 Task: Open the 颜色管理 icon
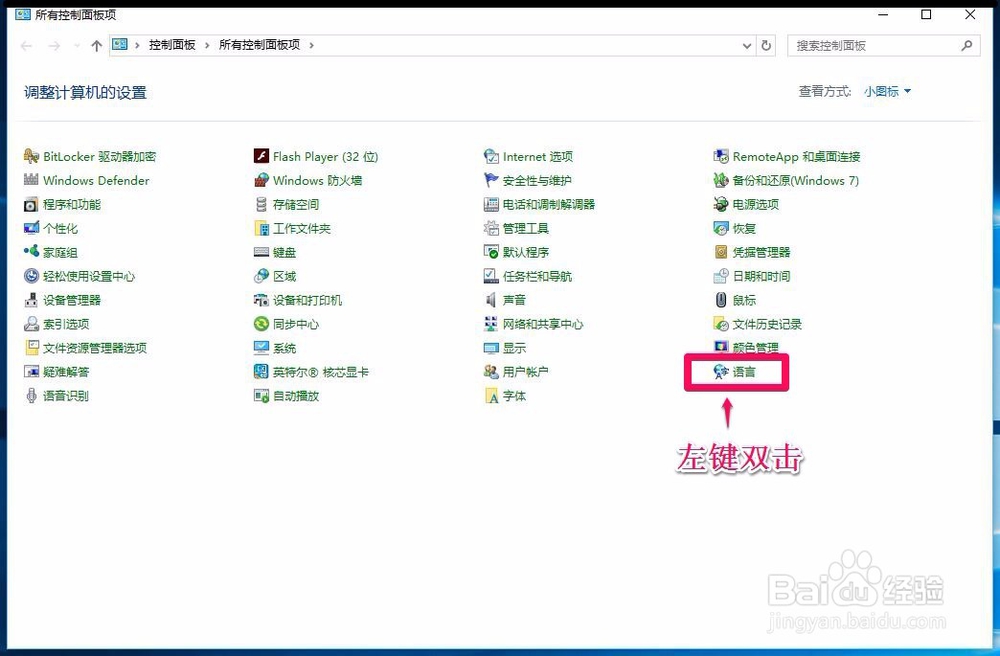click(721, 347)
